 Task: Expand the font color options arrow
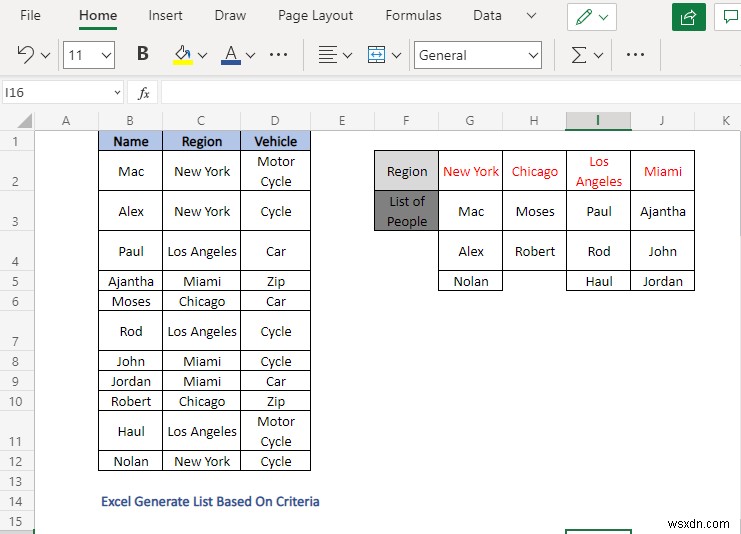(251, 55)
